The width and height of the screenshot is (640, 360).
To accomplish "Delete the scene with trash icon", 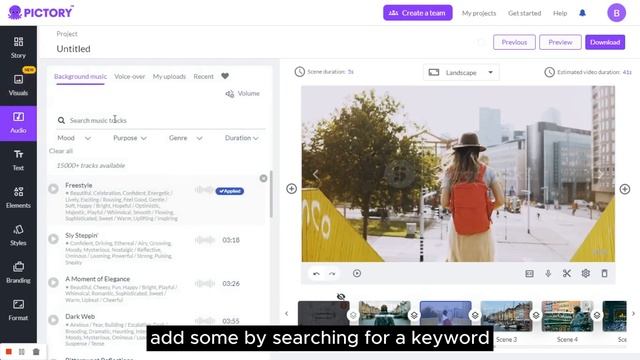I will (x=604, y=273).
